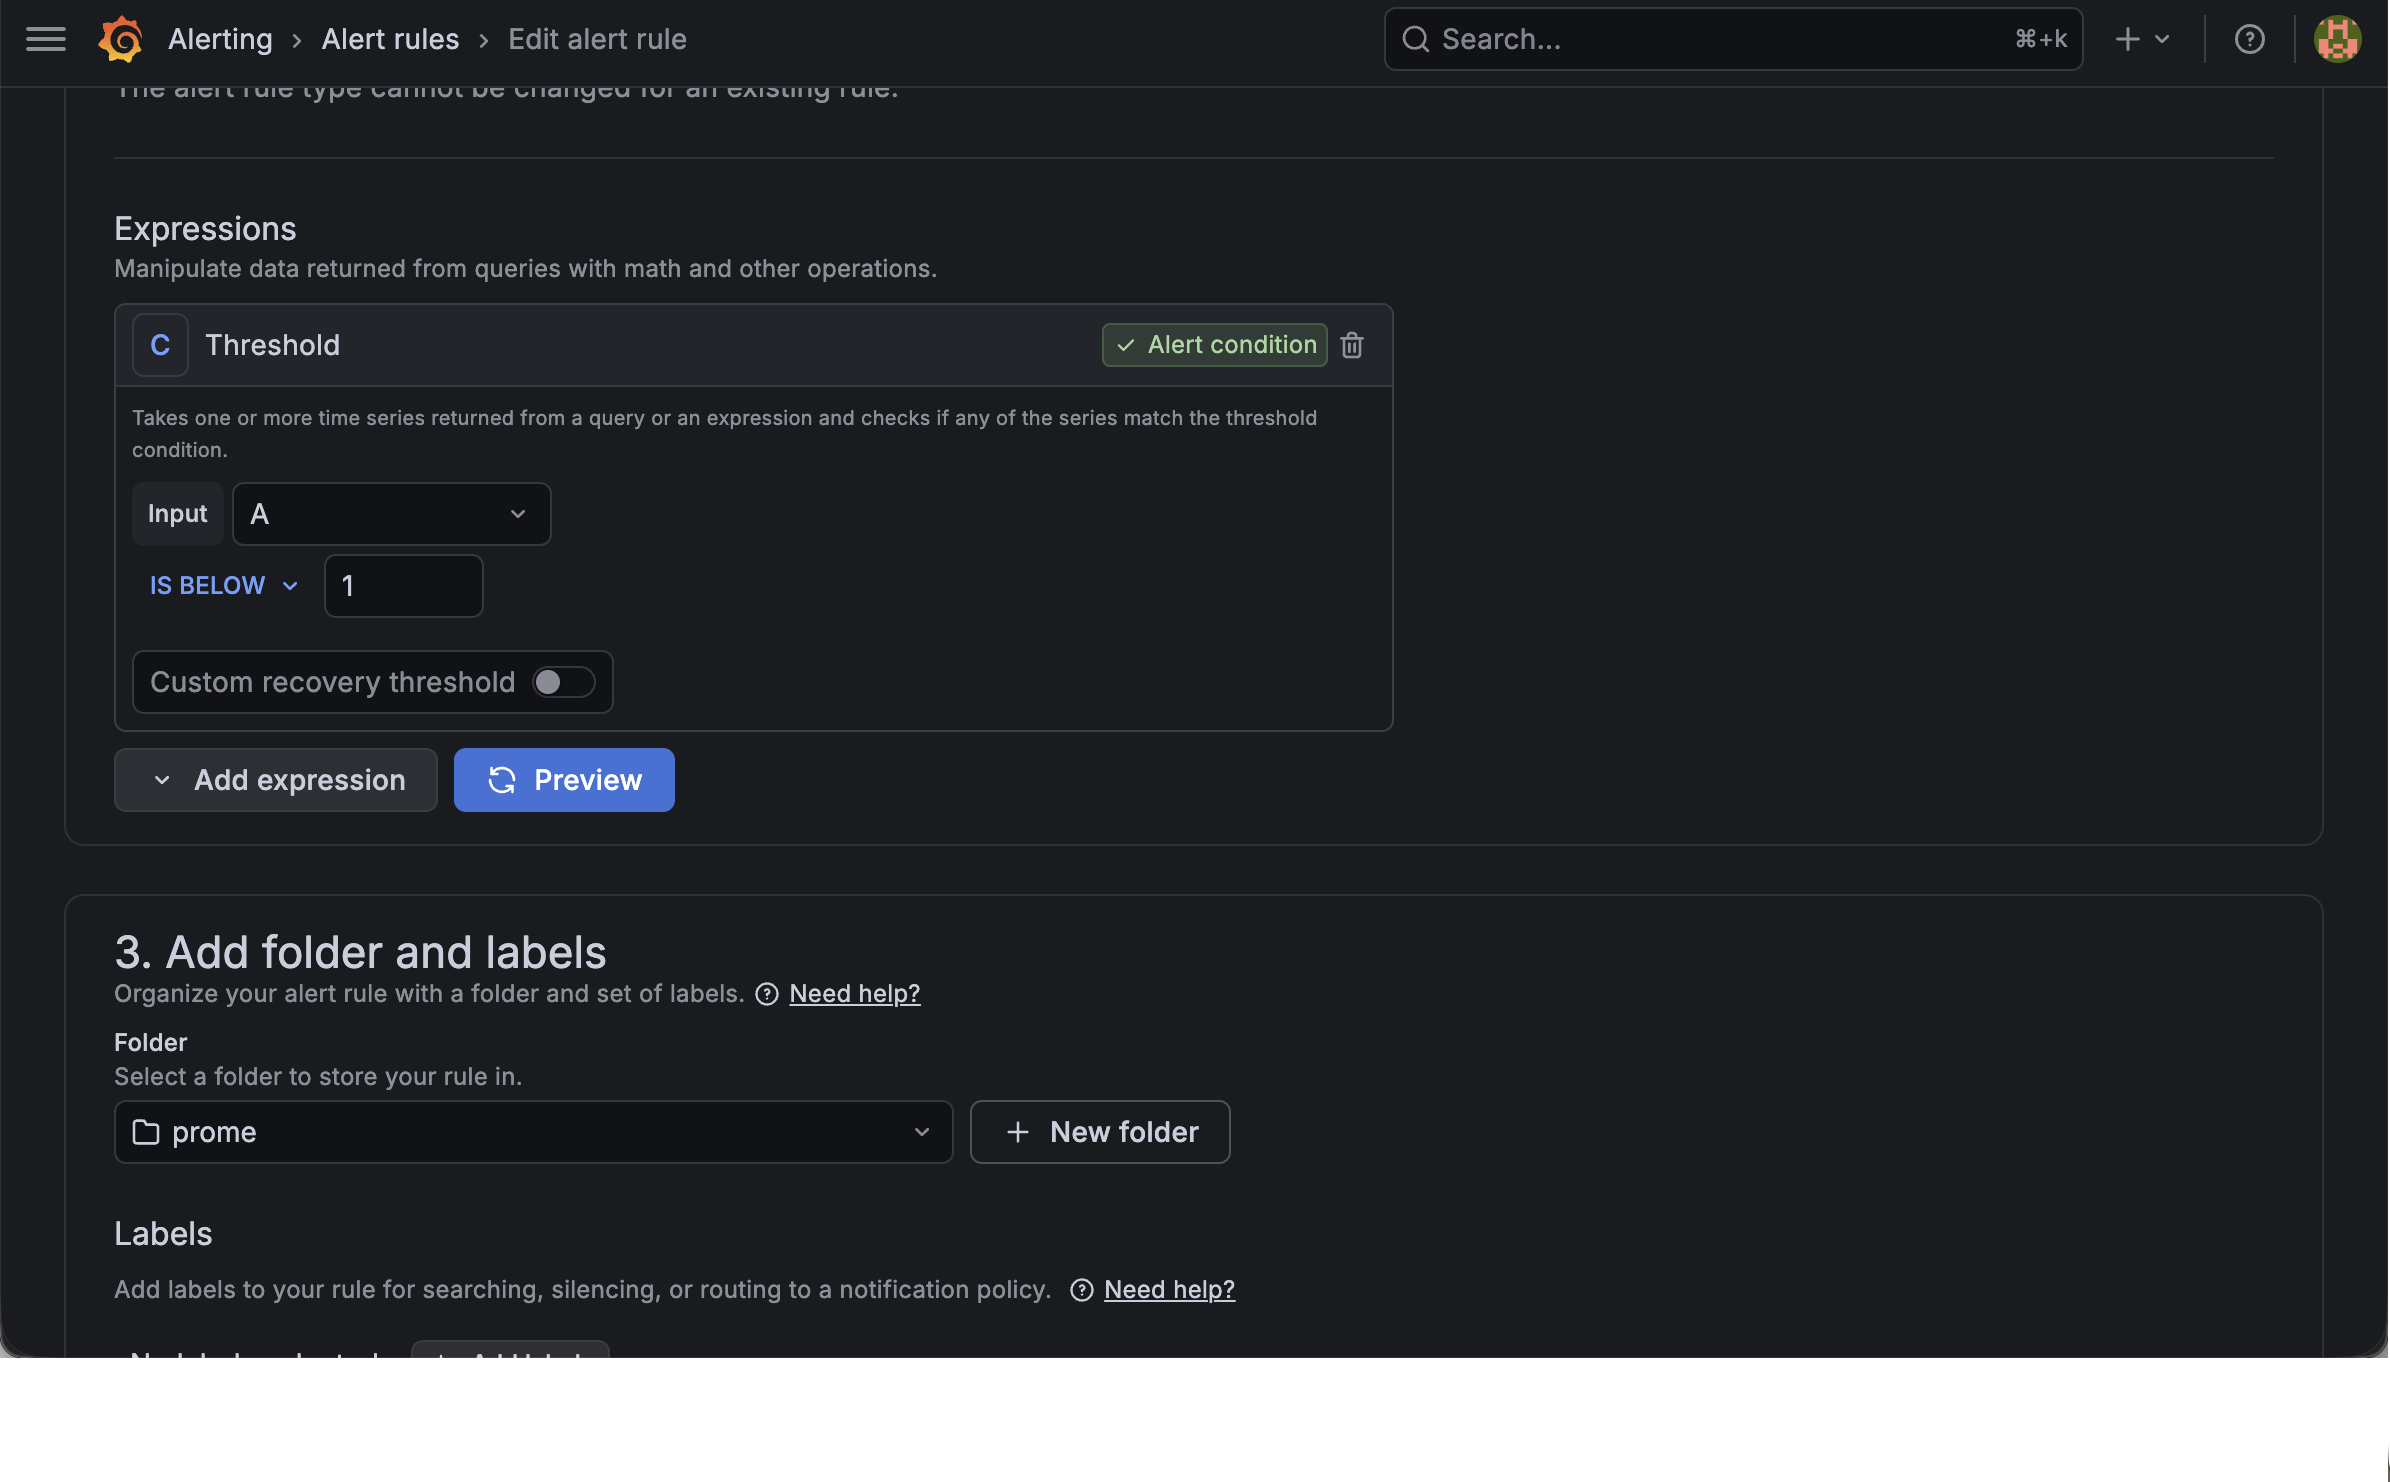
Task: Open the Input A dropdown
Action: pyautogui.click(x=391, y=514)
